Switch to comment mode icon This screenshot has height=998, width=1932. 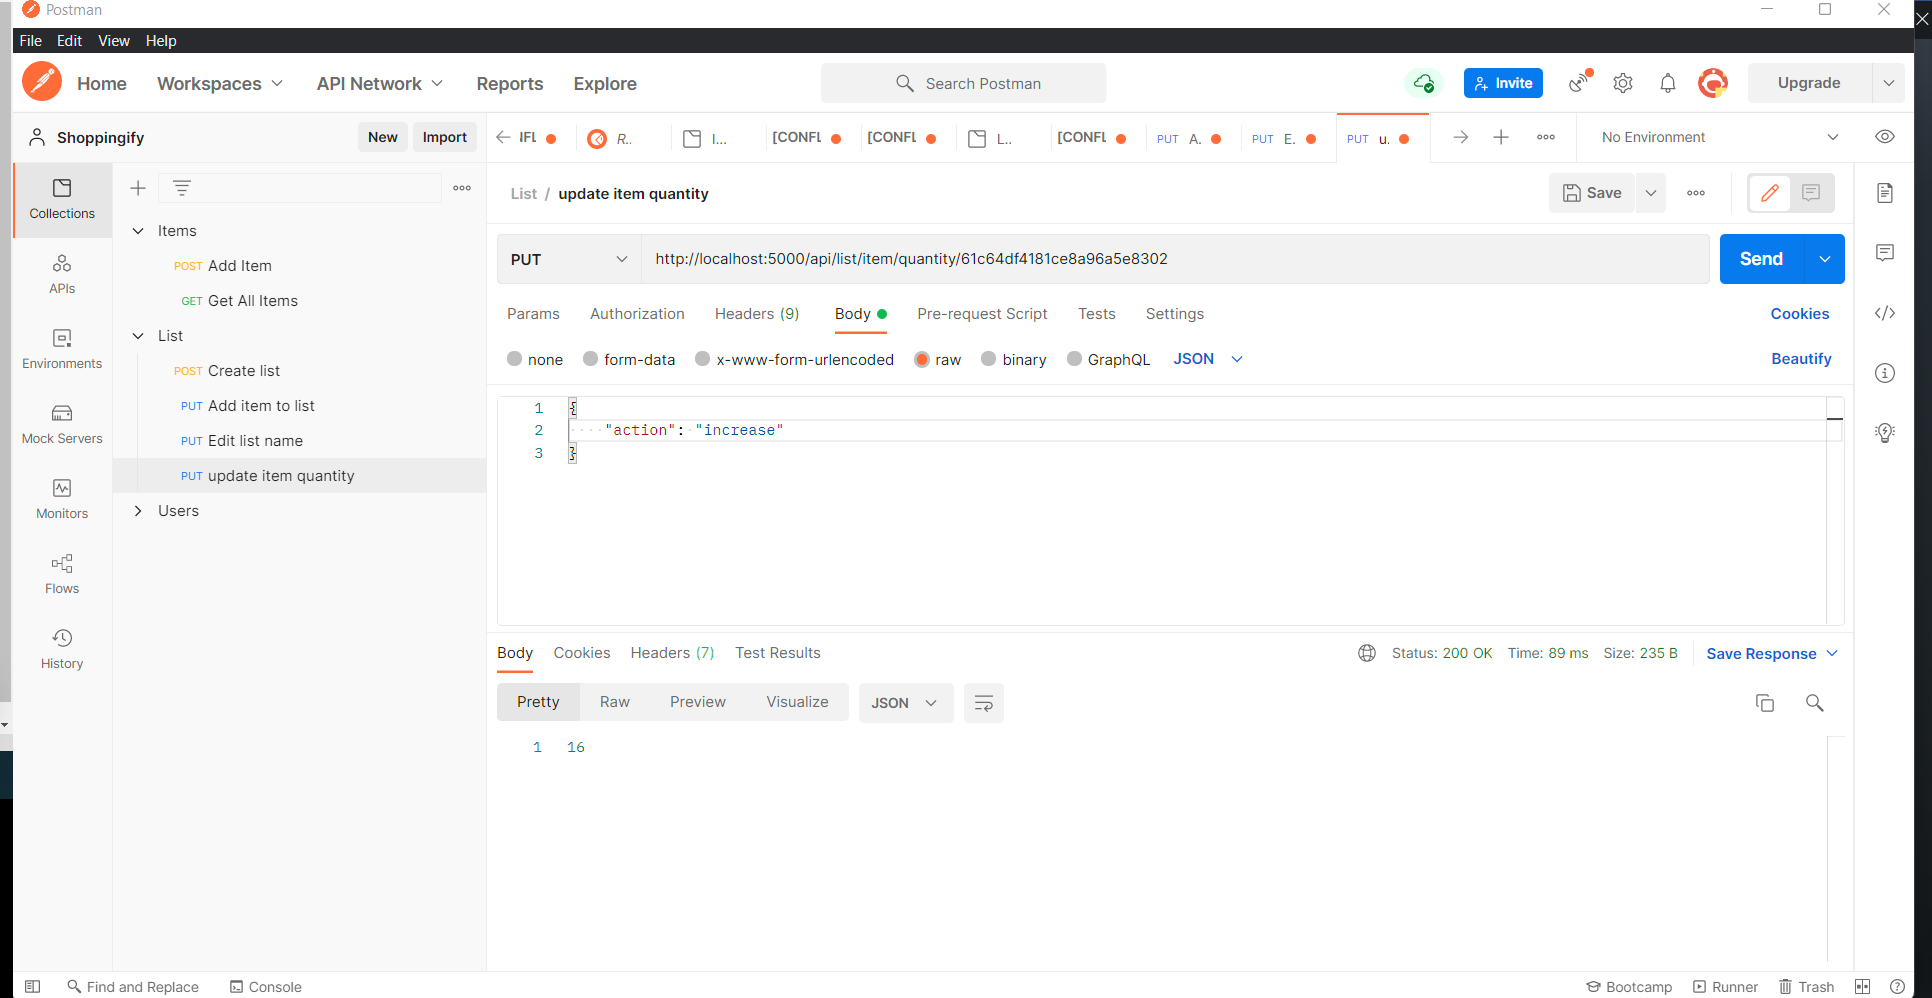(1811, 193)
